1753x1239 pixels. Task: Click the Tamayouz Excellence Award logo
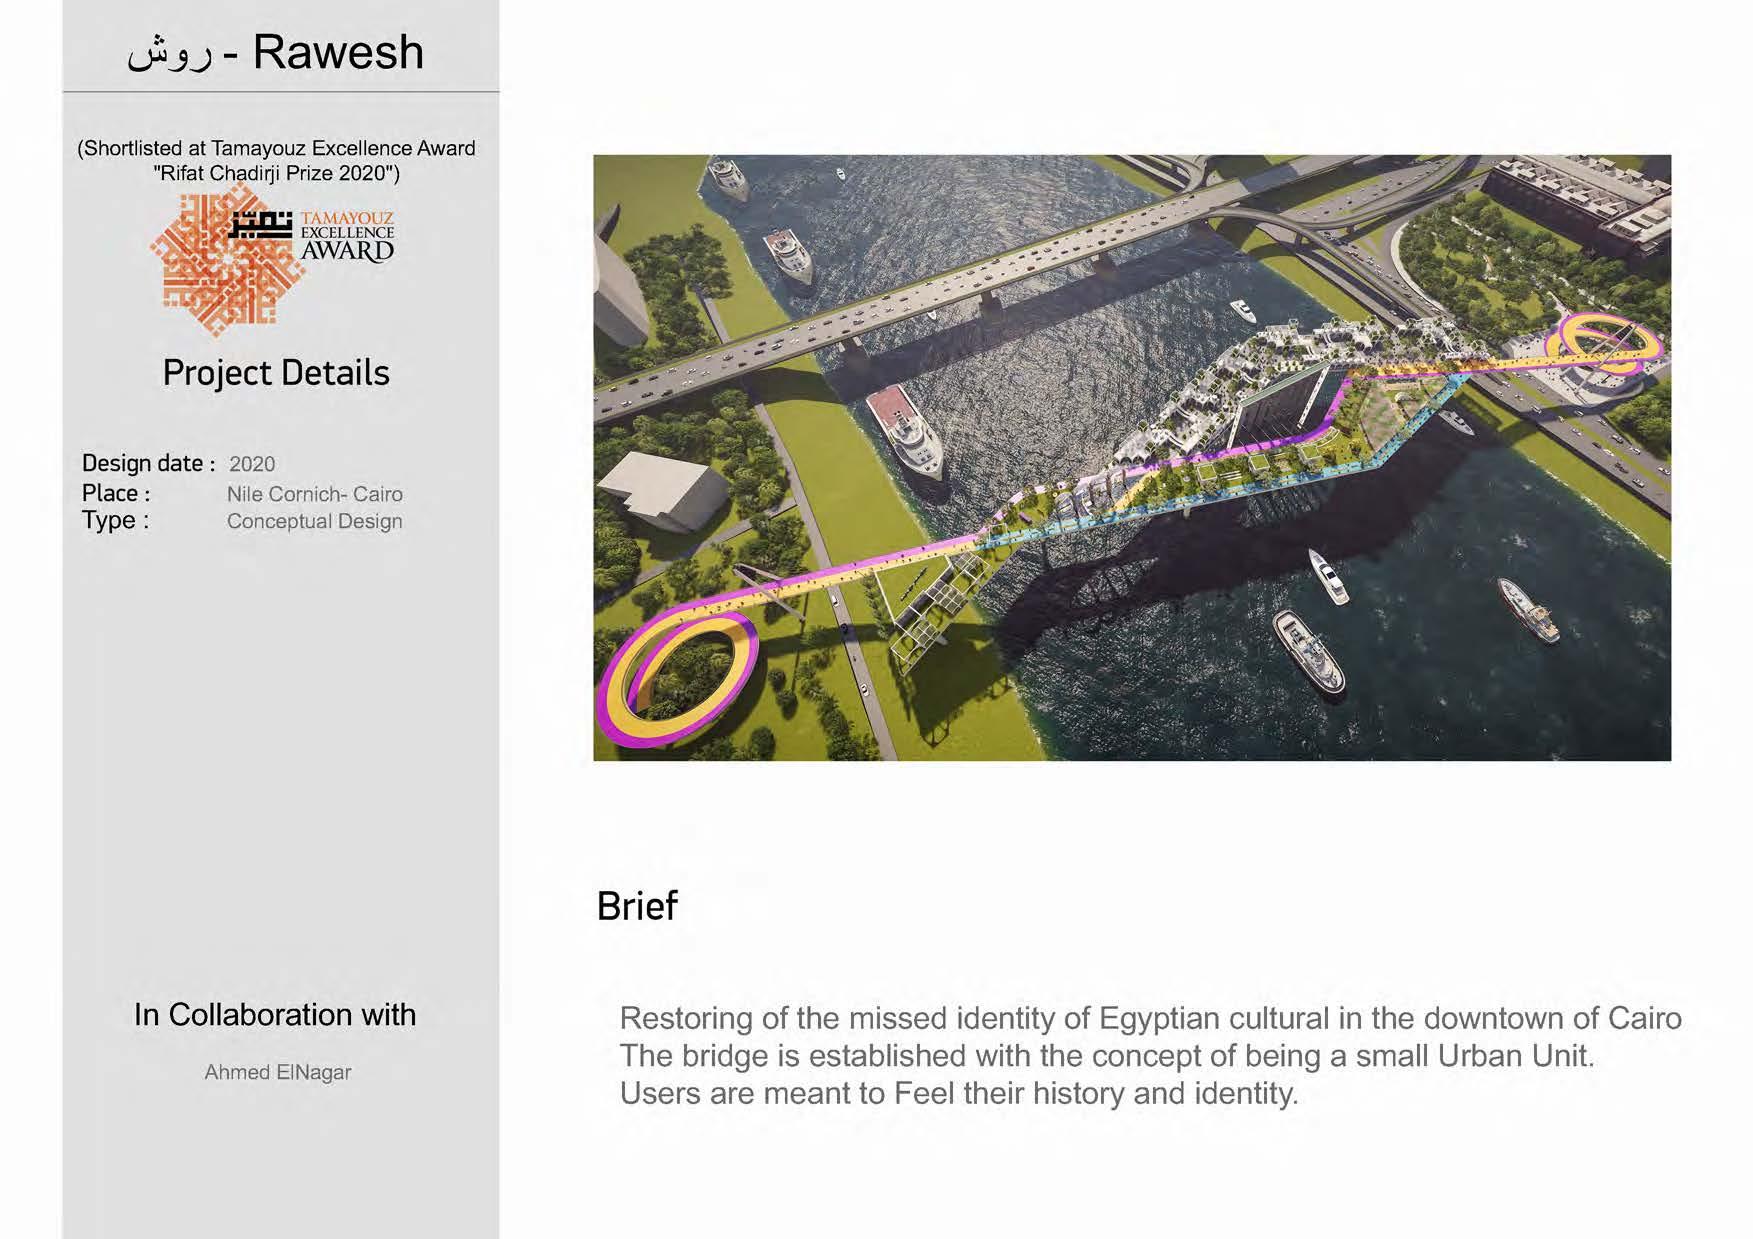tap(272, 259)
